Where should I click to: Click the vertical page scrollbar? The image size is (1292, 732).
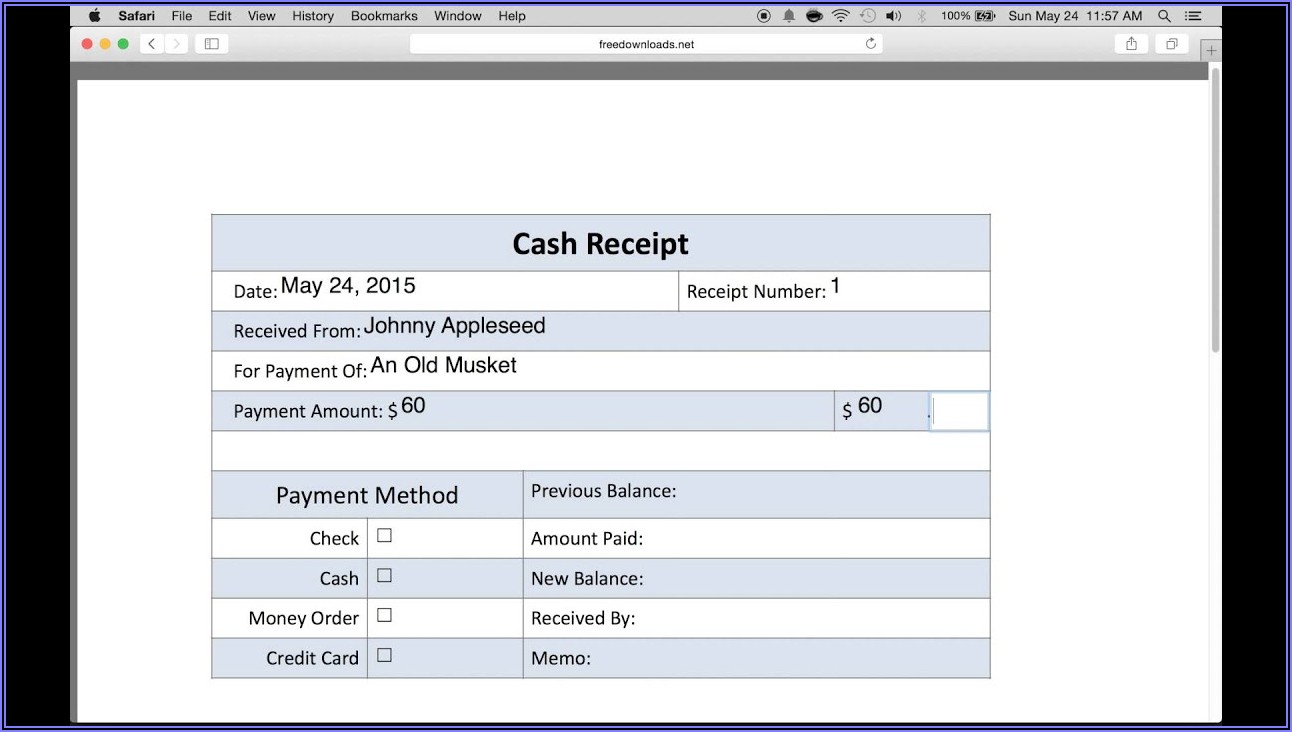point(1215,210)
